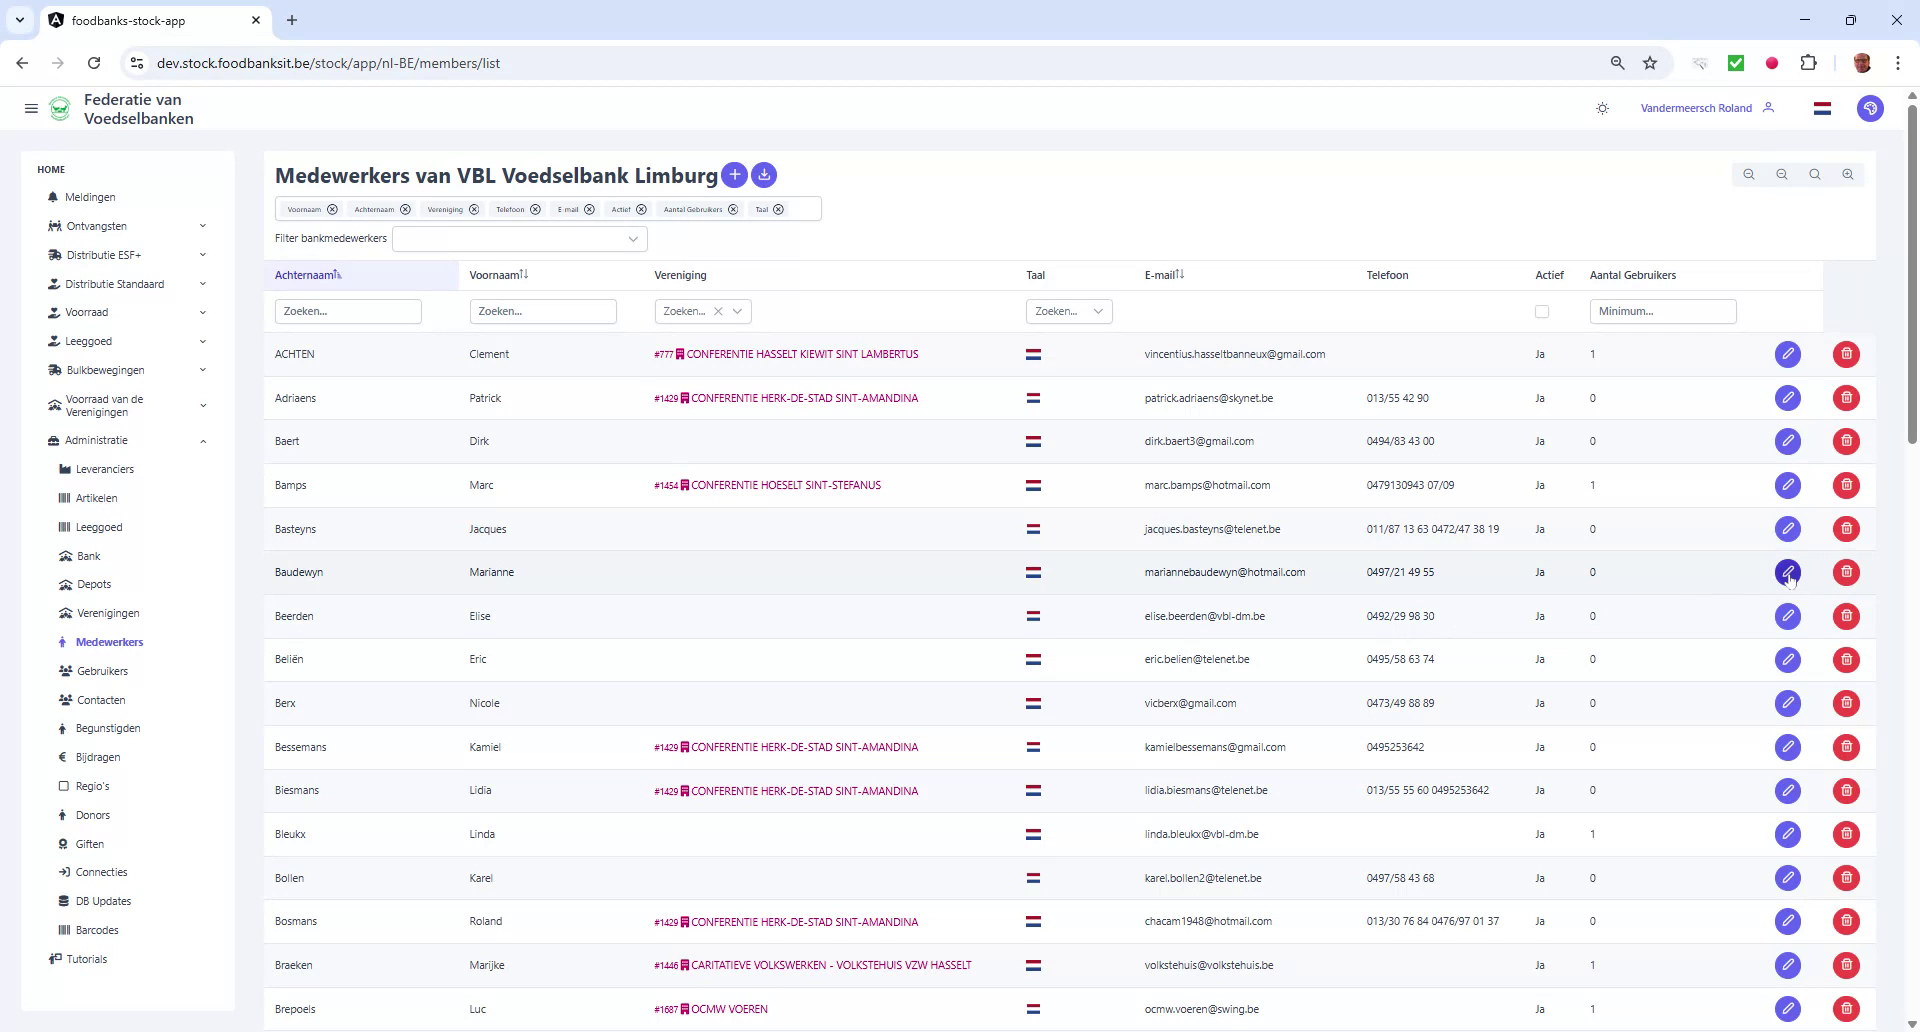Open the add new medewerker plus icon
The width and height of the screenshot is (1920, 1032).
point(735,175)
